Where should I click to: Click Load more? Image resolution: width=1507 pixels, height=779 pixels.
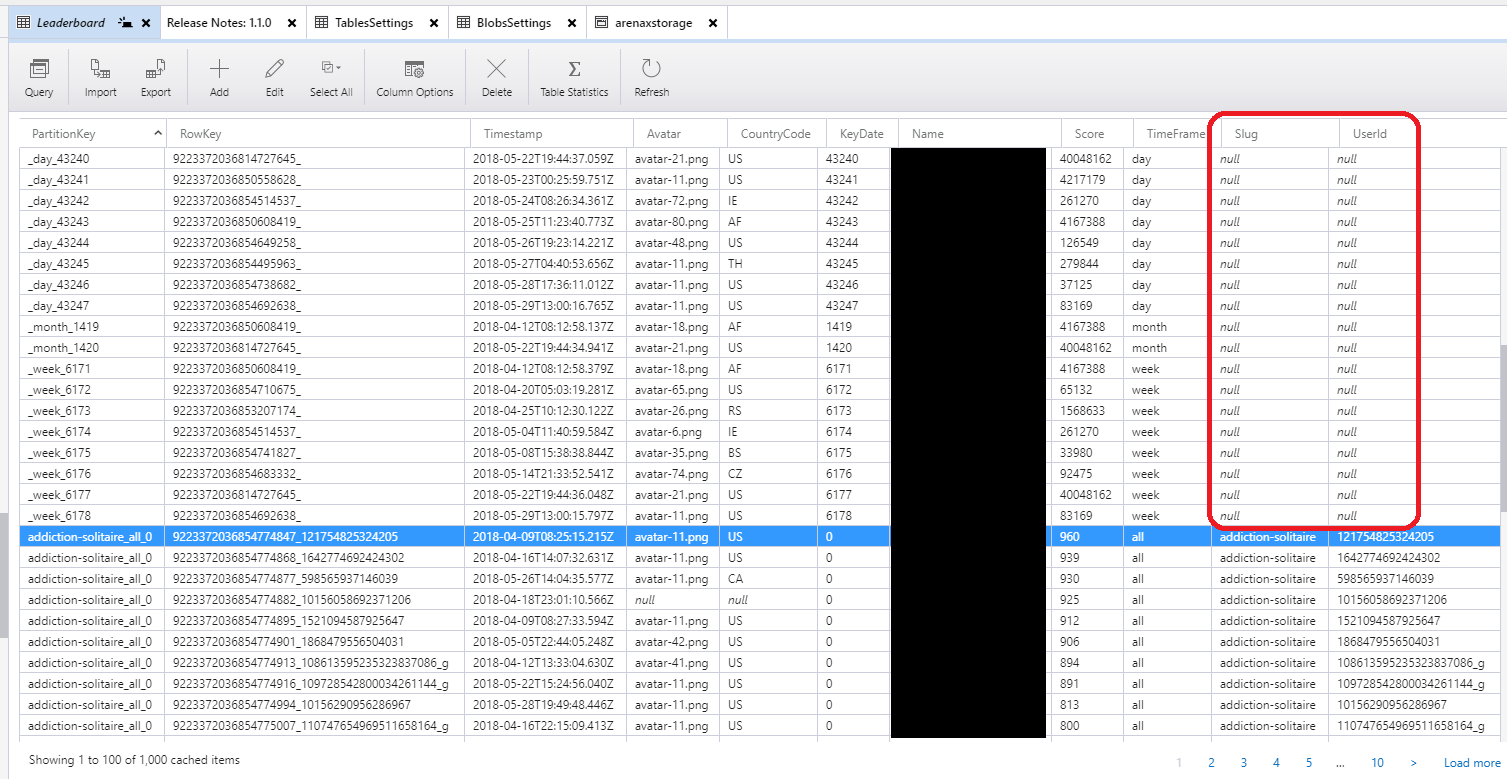click(1471, 762)
